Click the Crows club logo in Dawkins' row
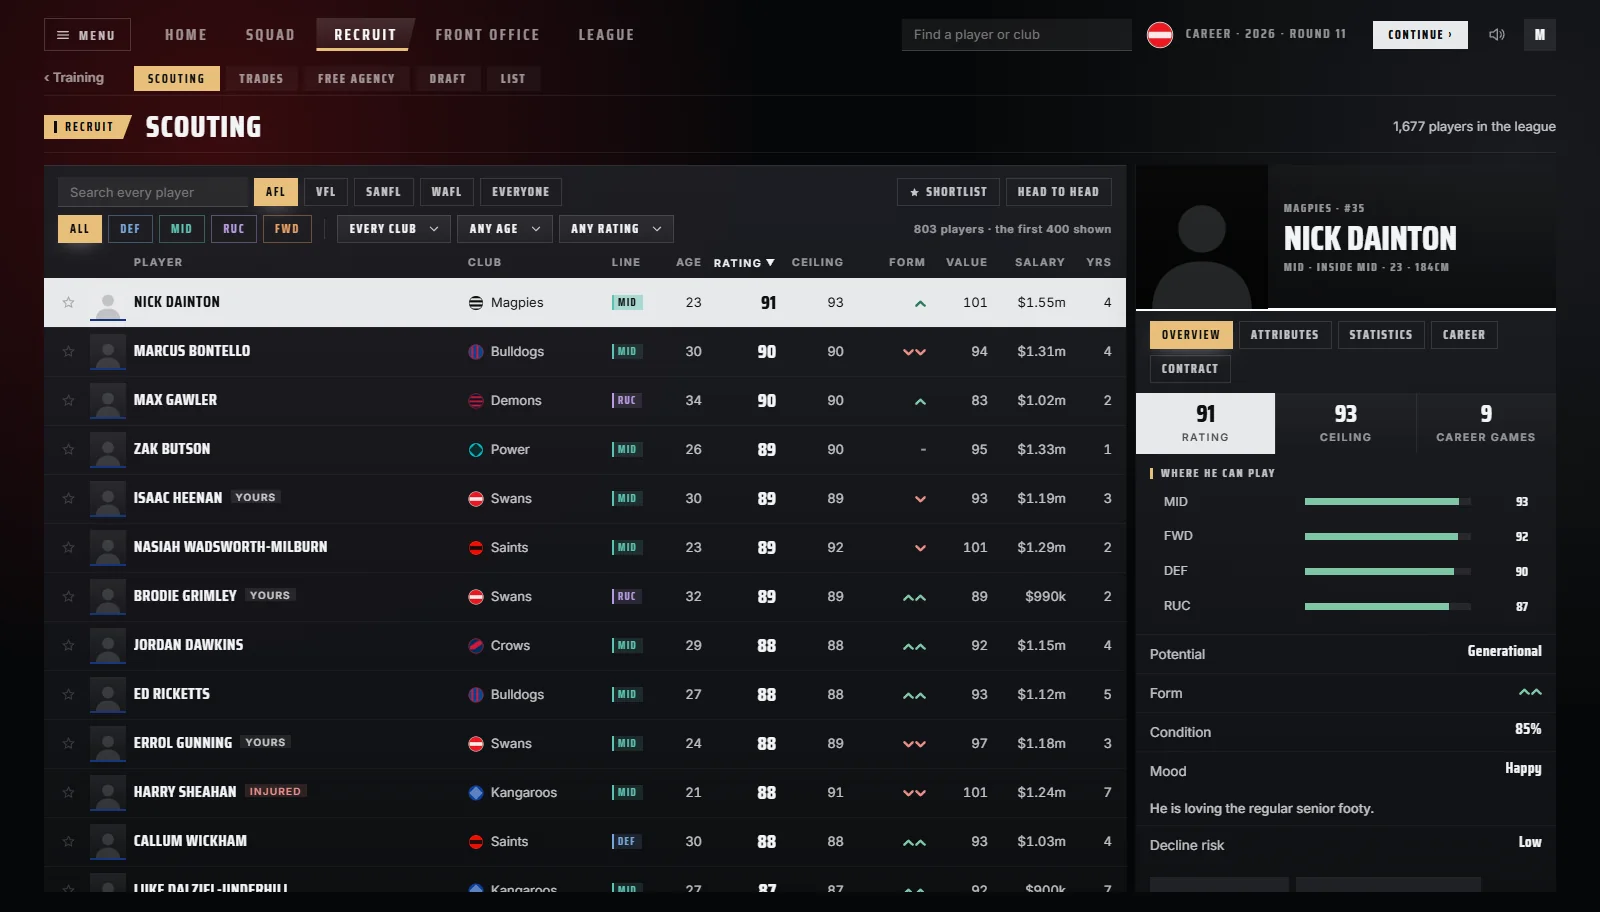 click(476, 646)
